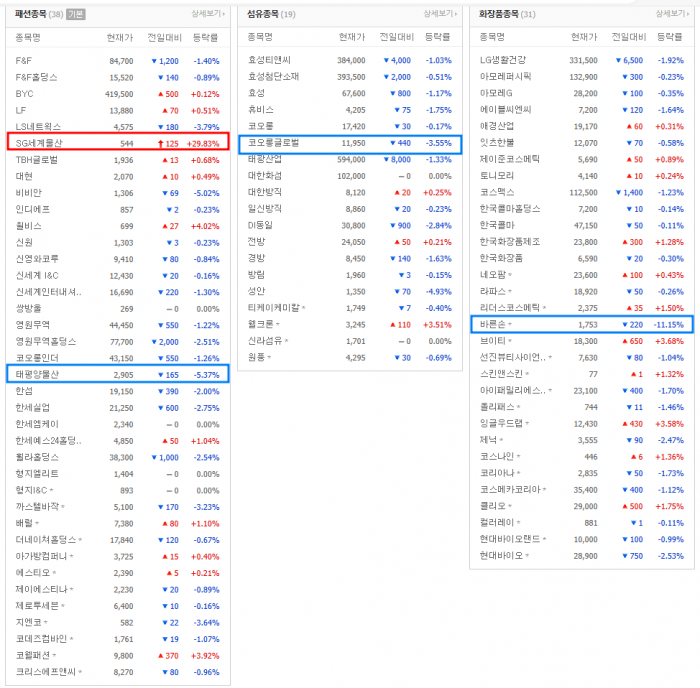The image size is (700, 688).
Task: Open SG세계물산 stock page
Action: point(39,143)
